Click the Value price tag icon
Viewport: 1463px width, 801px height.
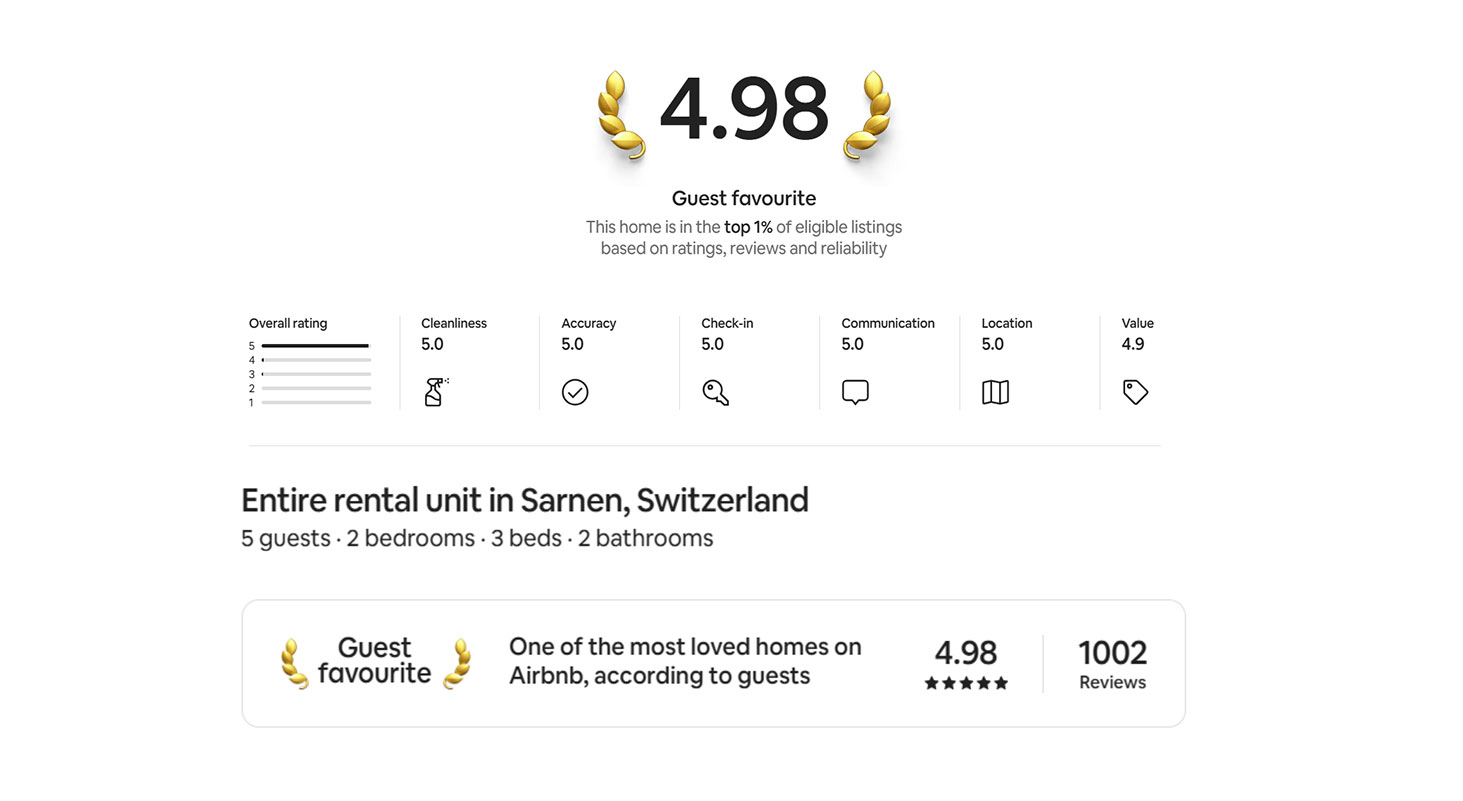(1135, 392)
